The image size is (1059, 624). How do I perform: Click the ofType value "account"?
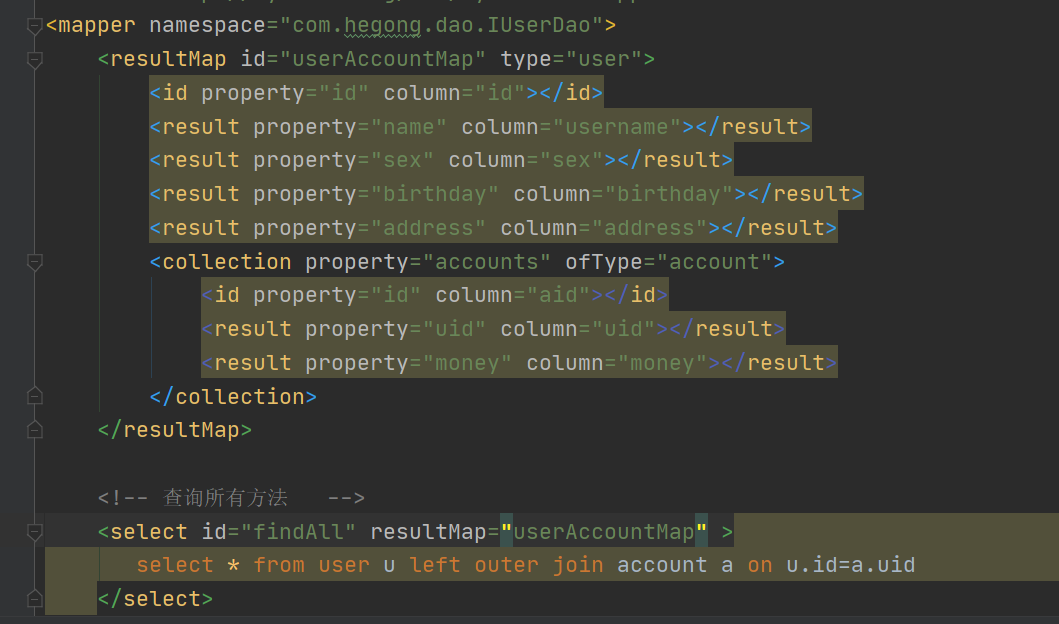coord(715,262)
